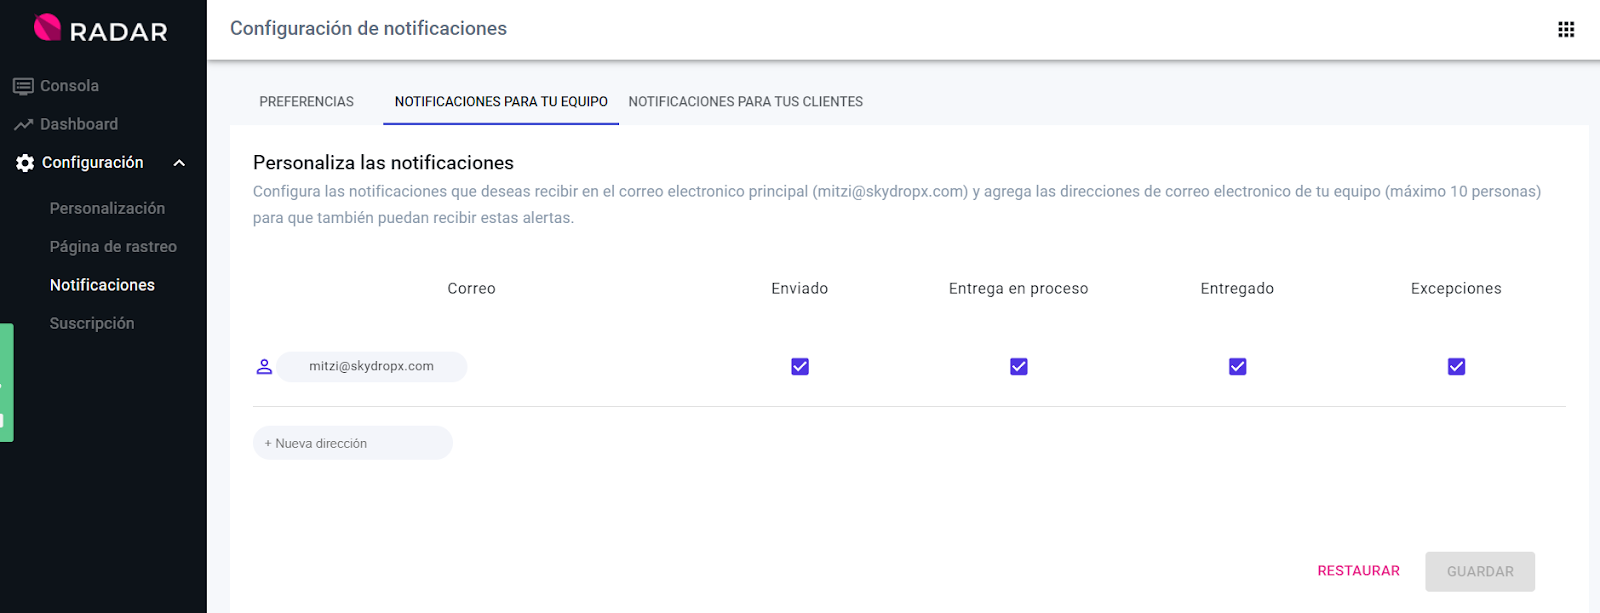Click the Nueva dirección input field
This screenshot has width=1600, height=613.
tap(353, 443)
